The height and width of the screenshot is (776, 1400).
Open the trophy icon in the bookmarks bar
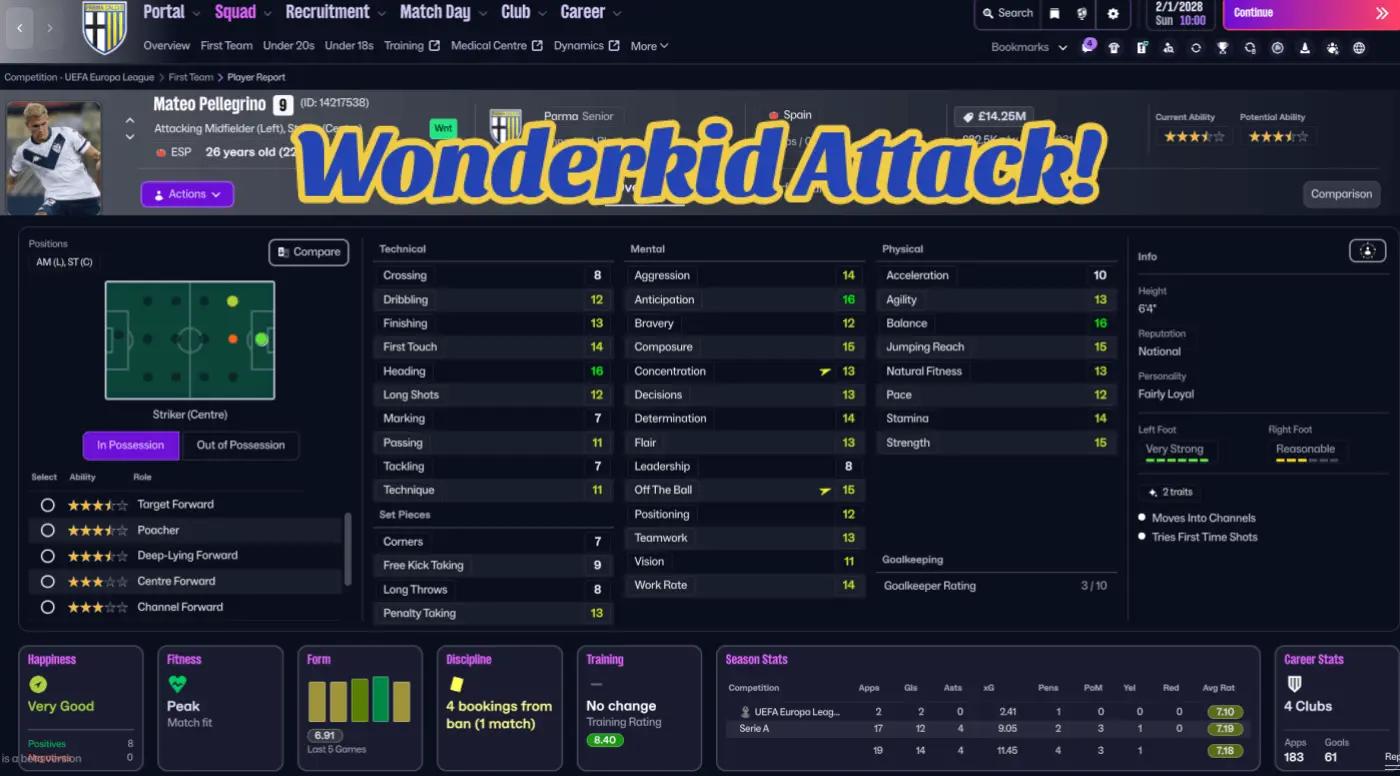[x=1222, y=48]
